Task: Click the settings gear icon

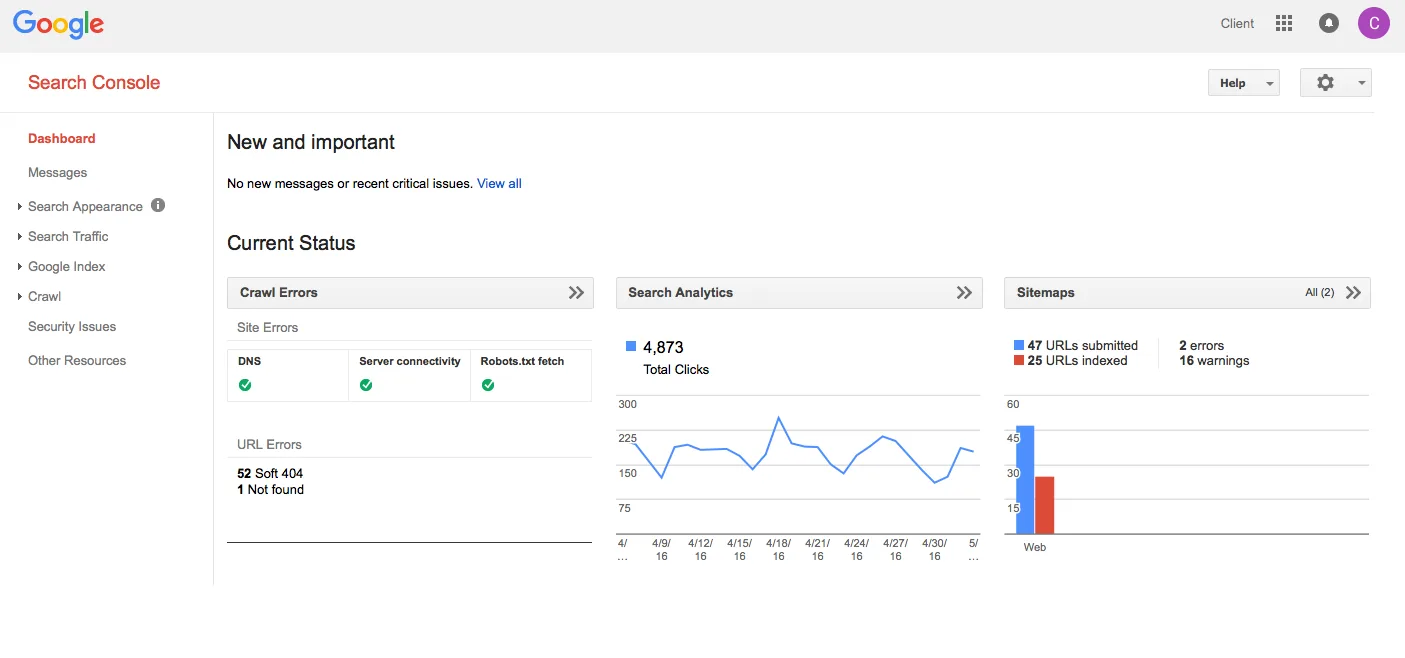Action: point(1325,83)
